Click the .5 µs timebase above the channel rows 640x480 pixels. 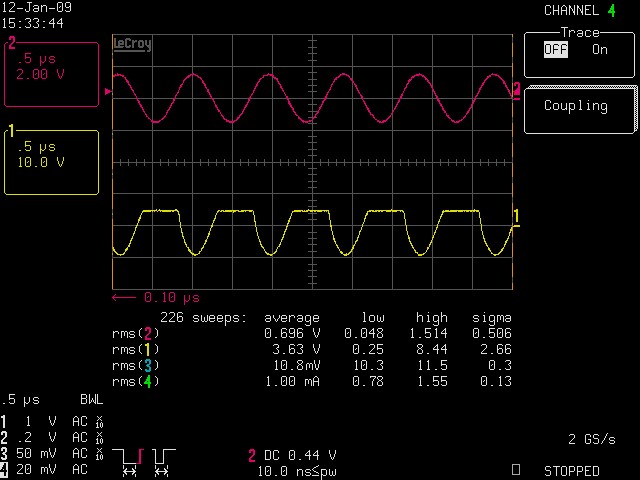(20, 400)
